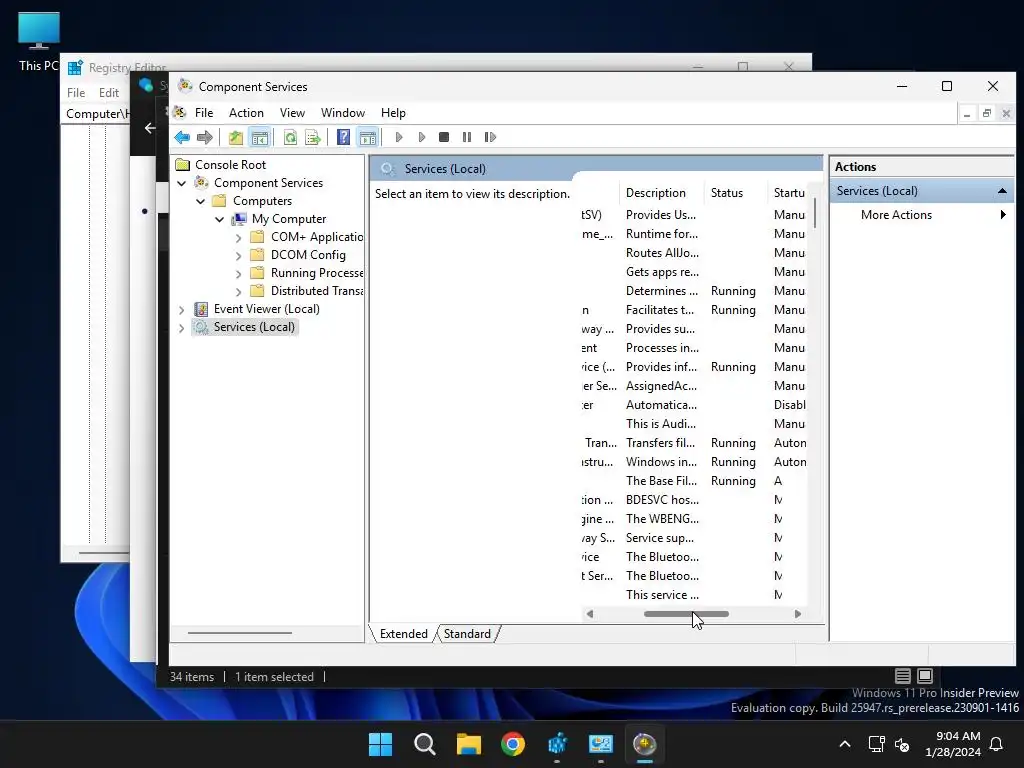Show hidden system tray icons
The width and height of the screenshot is (1024, 768).
[844, 744]
